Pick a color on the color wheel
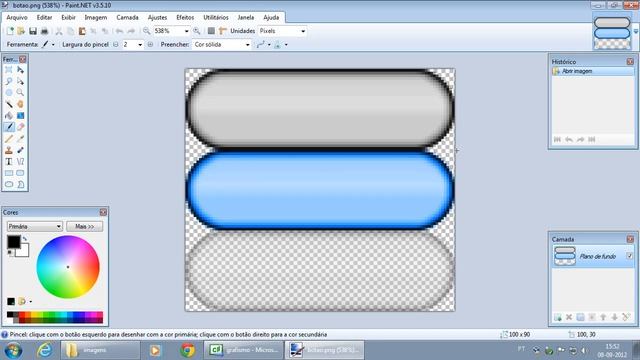Viewport: 640px width, 360px height. point(68,267)
